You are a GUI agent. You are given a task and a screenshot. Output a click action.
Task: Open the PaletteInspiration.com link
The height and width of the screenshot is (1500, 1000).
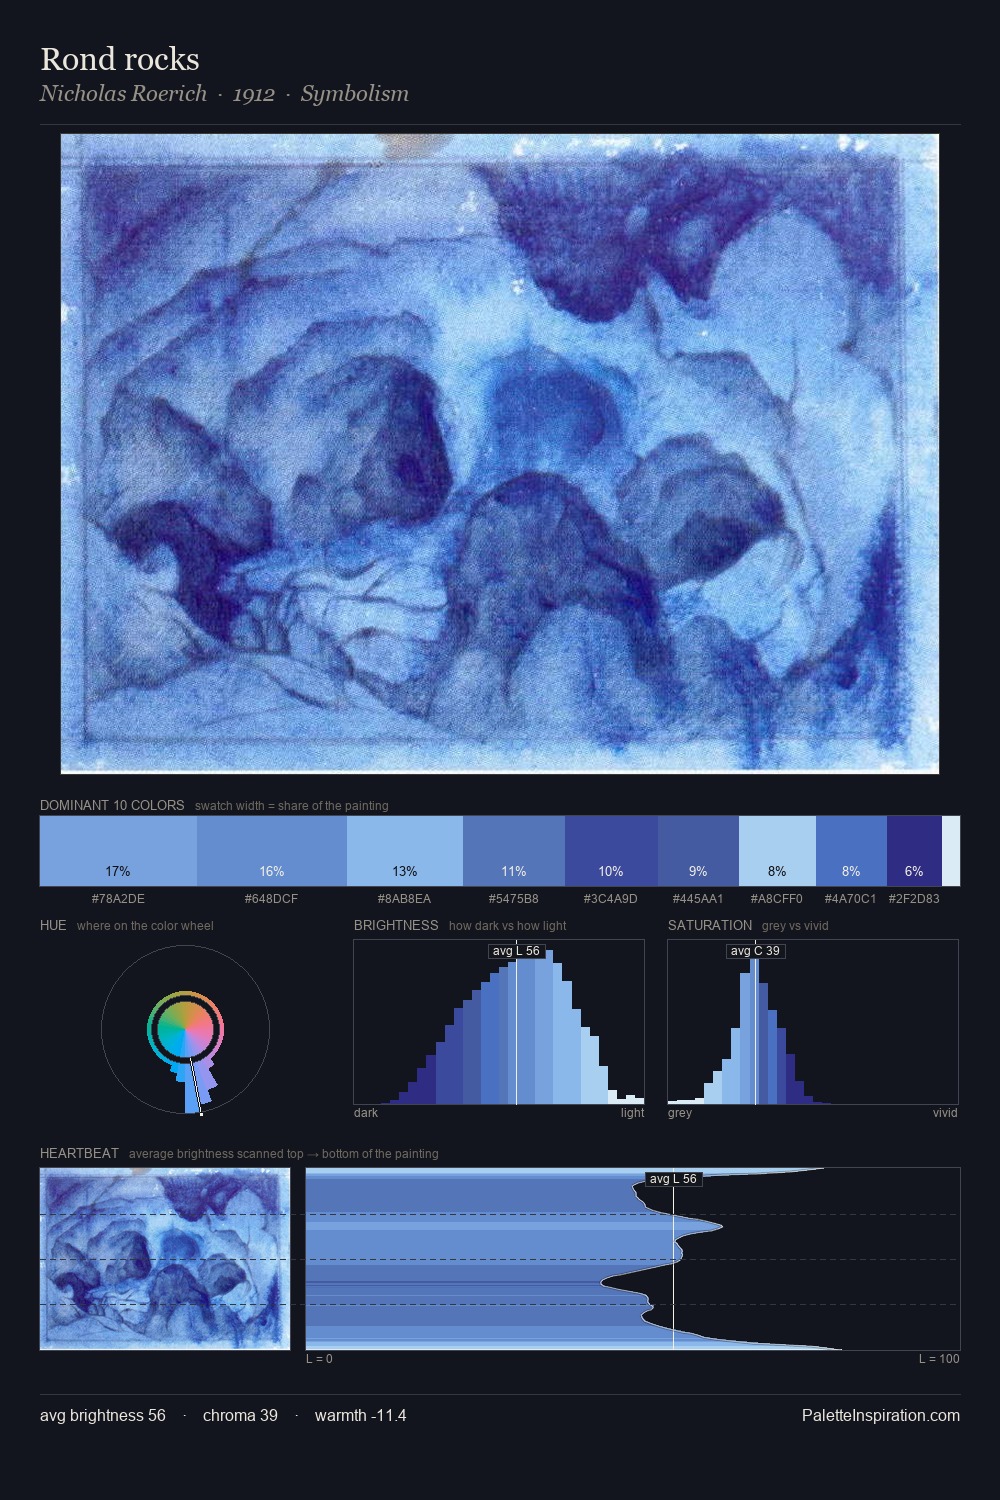881,1415
